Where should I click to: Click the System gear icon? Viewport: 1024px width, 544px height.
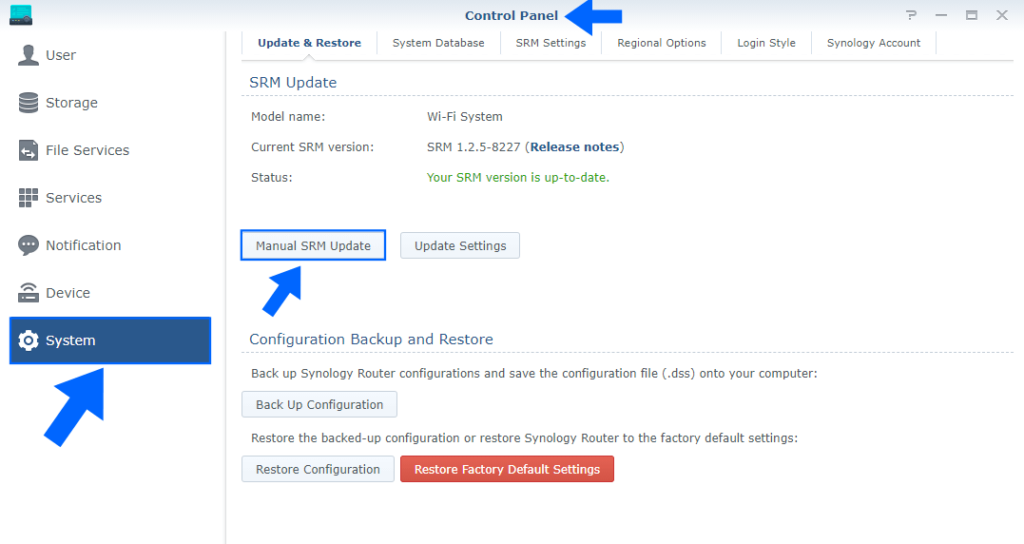coord(28,340)
